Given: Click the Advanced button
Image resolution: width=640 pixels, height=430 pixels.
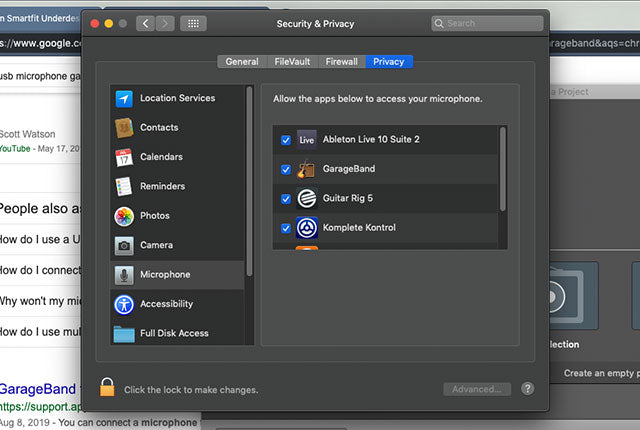Looking at the screenshot, I should (477, 389).
